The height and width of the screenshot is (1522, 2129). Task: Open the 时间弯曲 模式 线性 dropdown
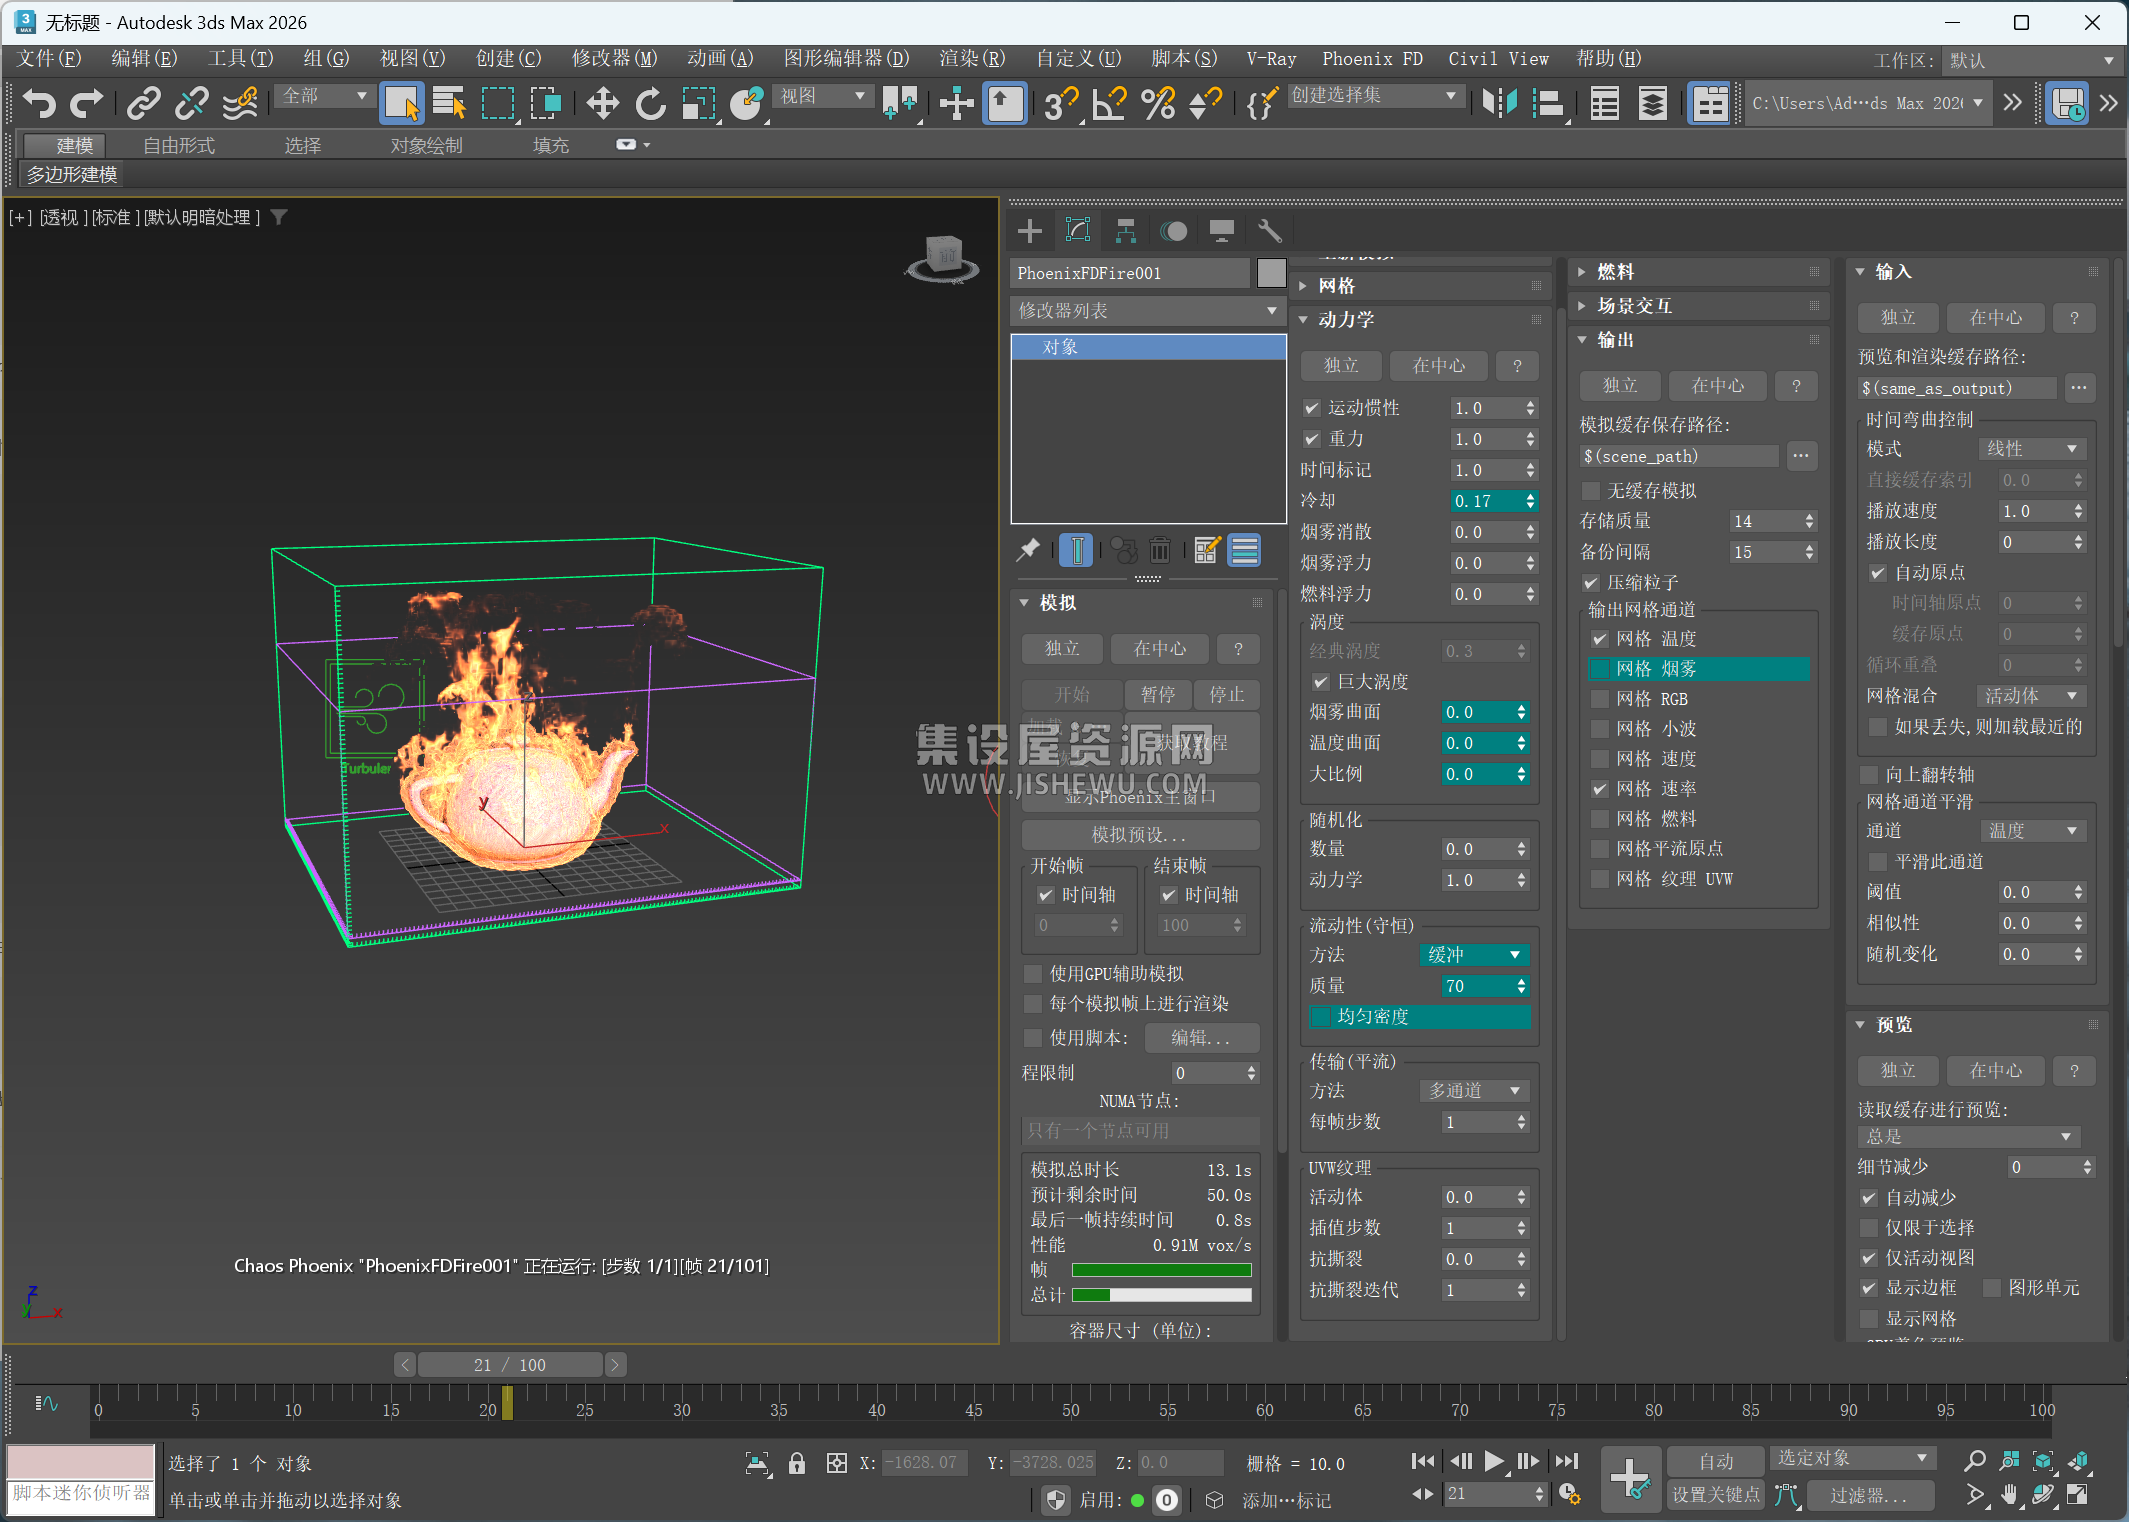tap(2031, 449)
